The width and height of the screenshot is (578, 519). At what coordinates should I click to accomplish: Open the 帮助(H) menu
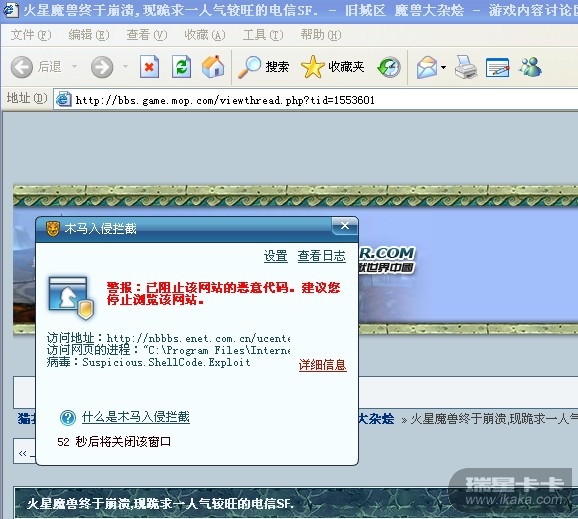321,35
